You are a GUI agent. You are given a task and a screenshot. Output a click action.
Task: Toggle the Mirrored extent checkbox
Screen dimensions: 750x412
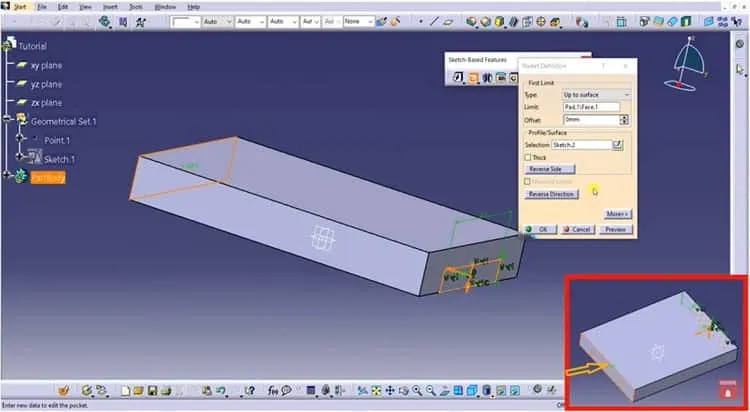pyautogui.click(x=528, y=182)
